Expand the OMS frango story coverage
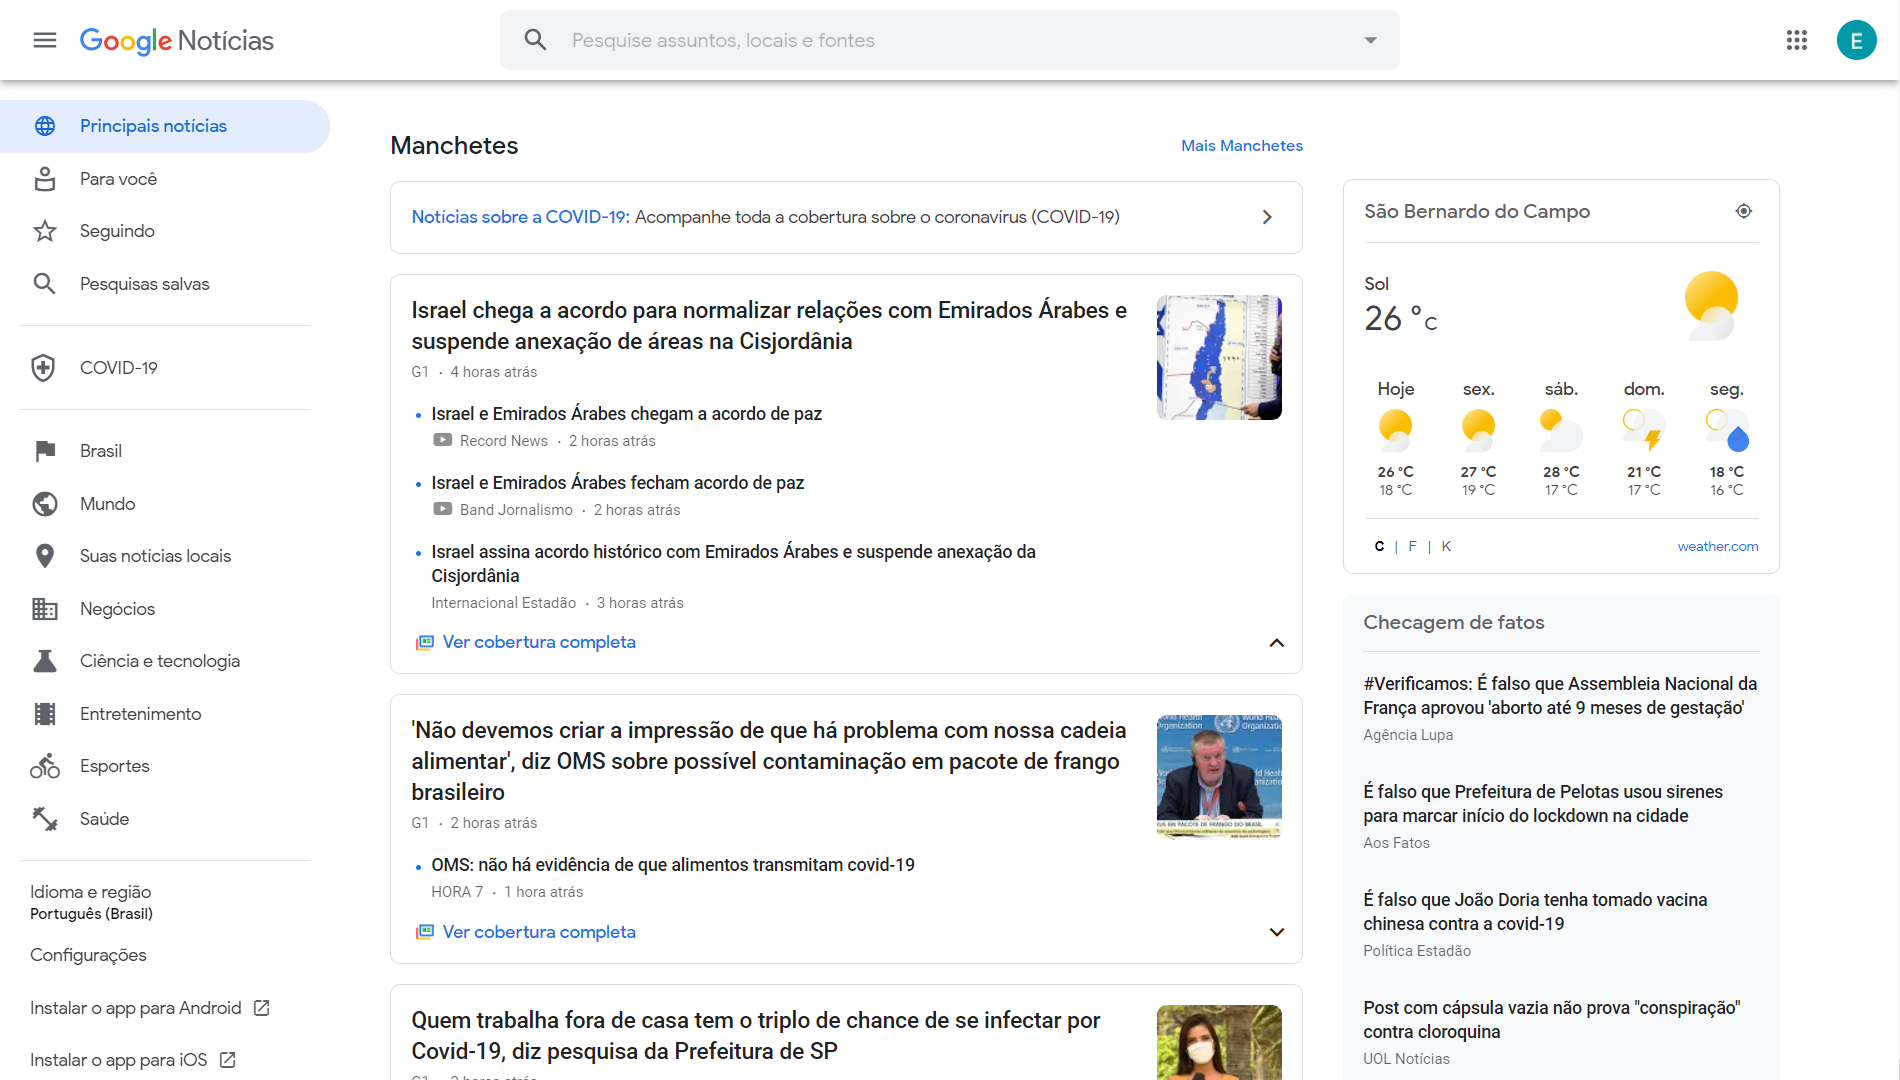Screen dimensions: 1900x1080 pos(1276,932)
